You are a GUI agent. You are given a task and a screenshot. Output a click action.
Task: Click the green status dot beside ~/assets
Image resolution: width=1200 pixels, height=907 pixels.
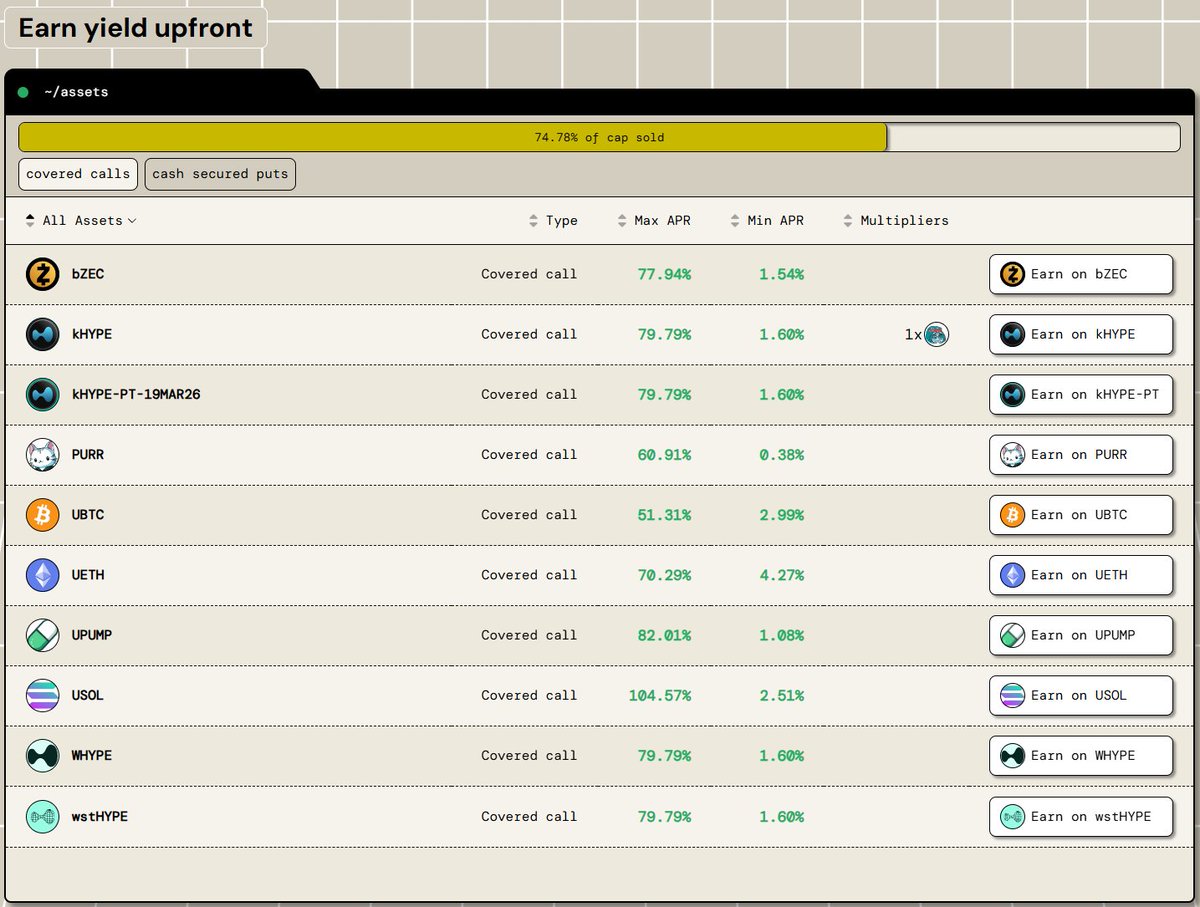click(x=23, y=92)
